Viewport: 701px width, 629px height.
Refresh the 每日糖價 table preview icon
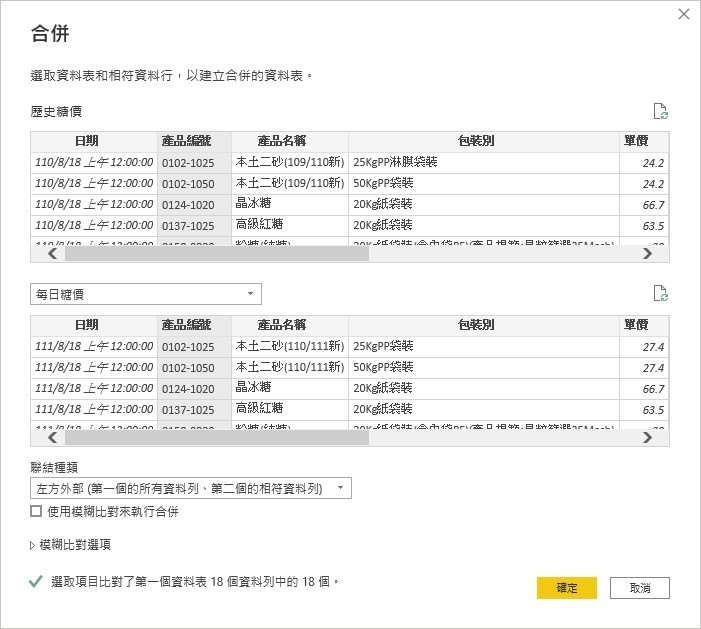coord(660,293)
